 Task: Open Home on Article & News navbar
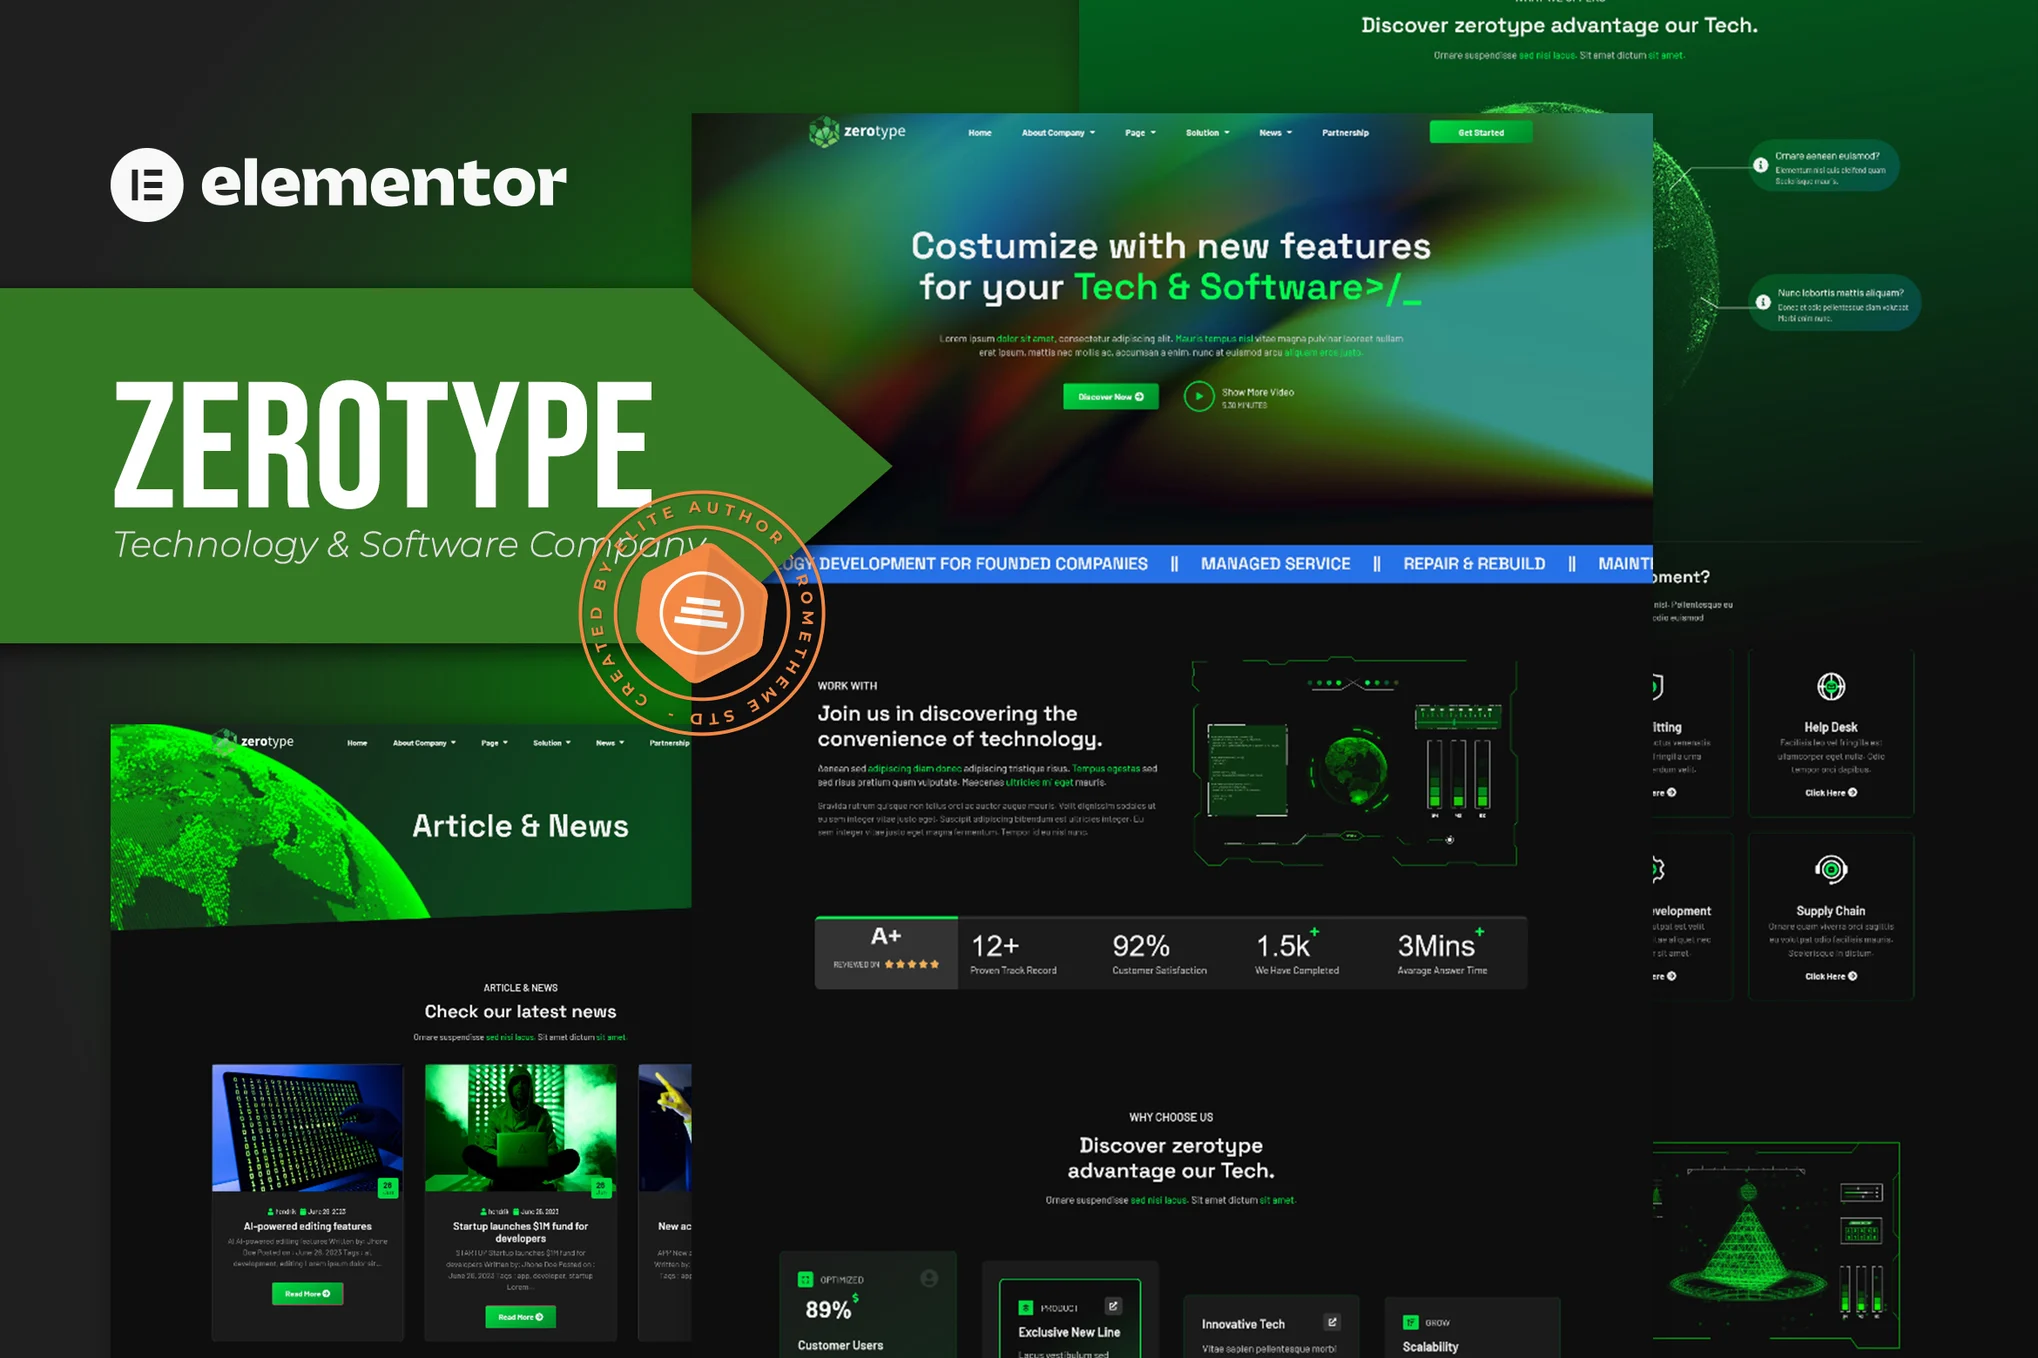357,743
